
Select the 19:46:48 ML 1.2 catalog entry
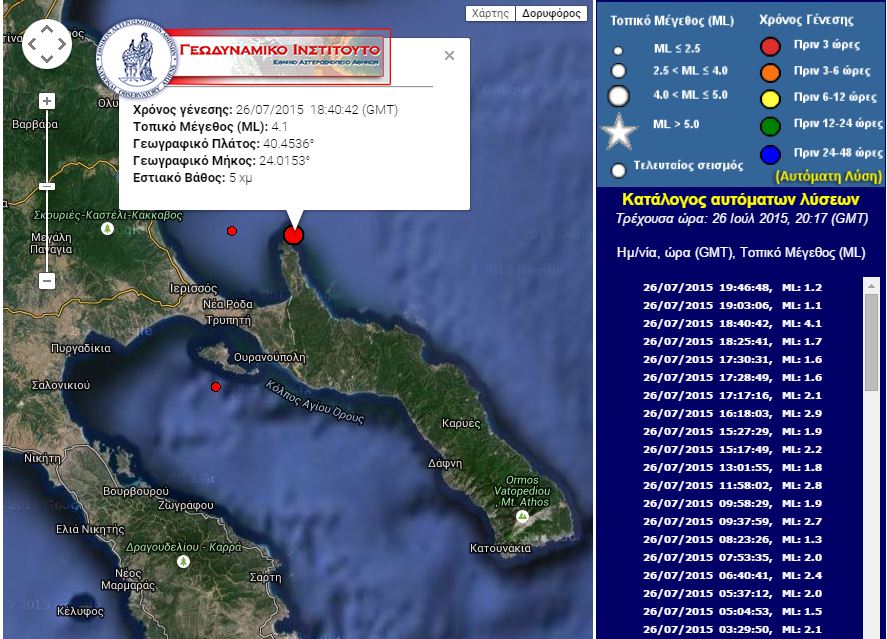(732, 287)
